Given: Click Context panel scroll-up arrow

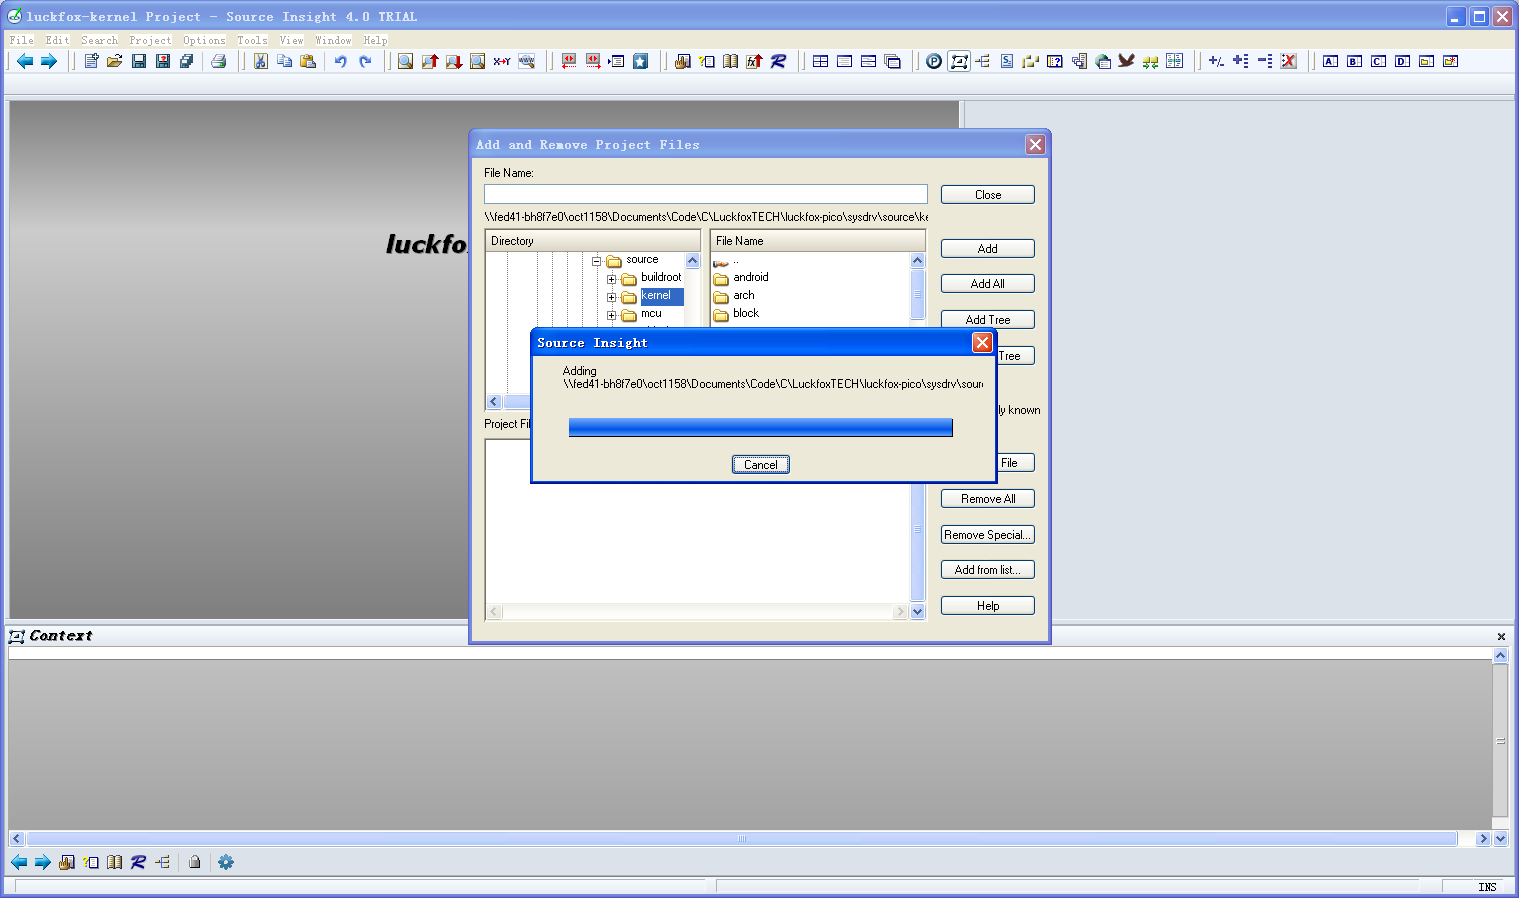Looking at the screenshot, I should [1500, 655].
